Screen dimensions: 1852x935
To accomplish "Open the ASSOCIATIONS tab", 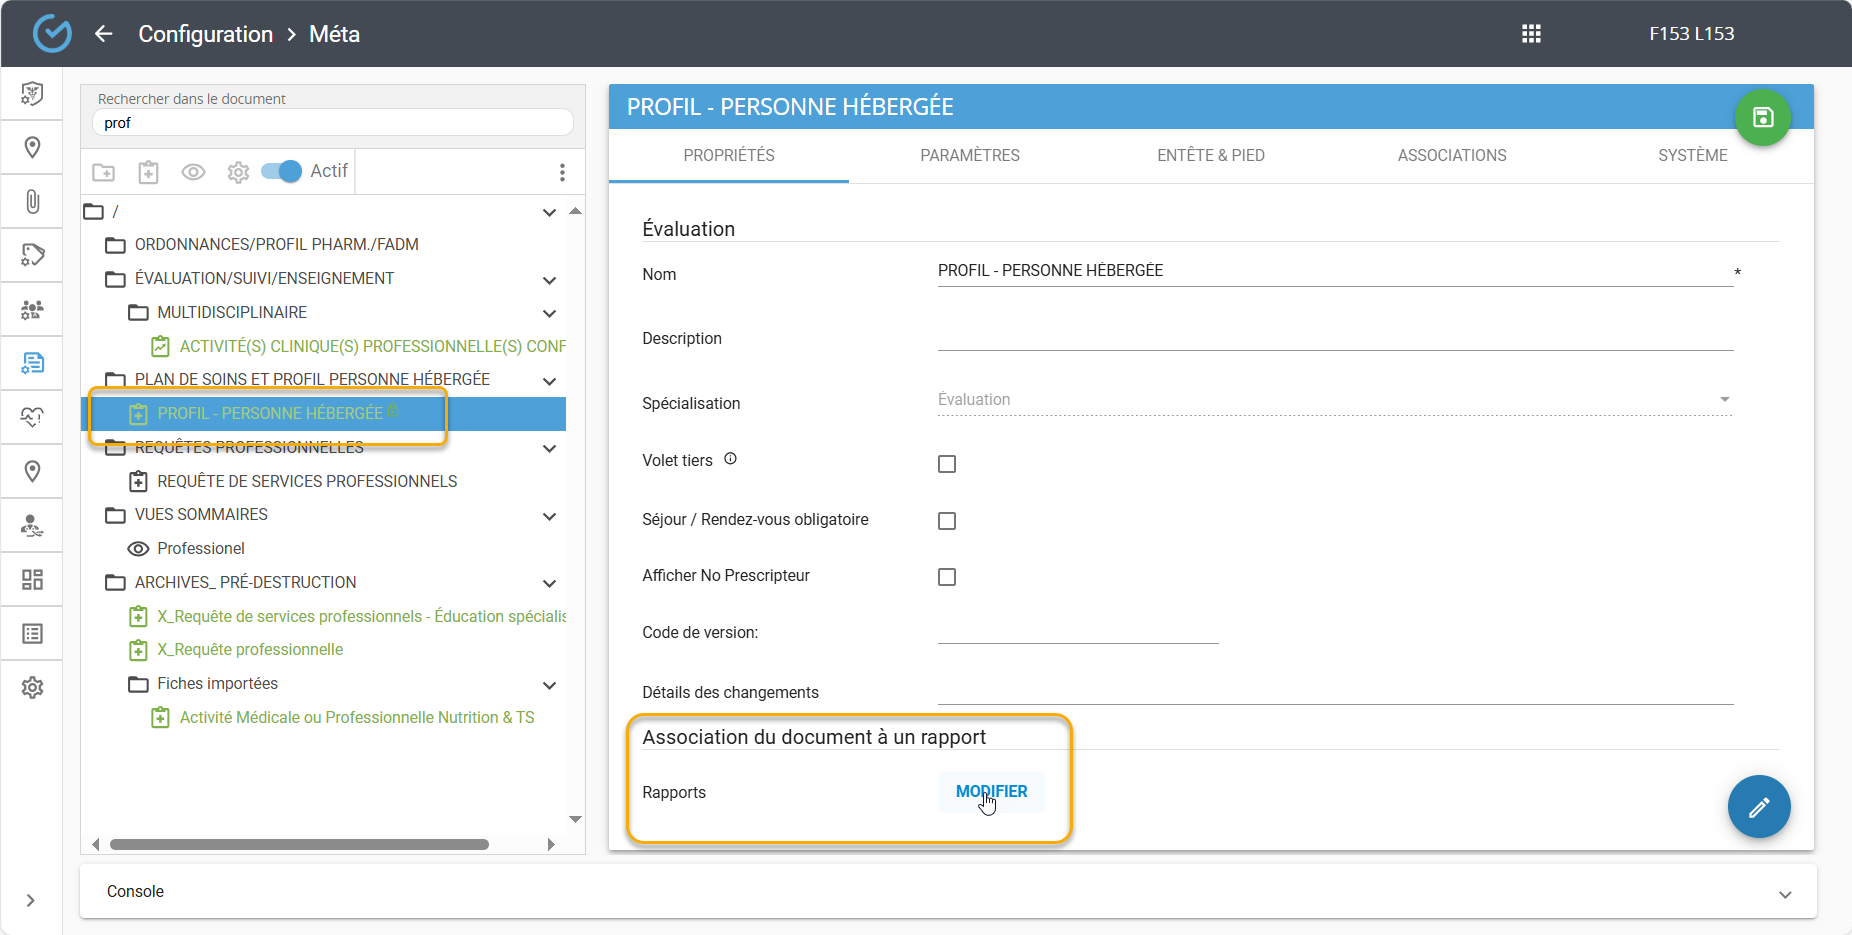I will (1451, 155).
